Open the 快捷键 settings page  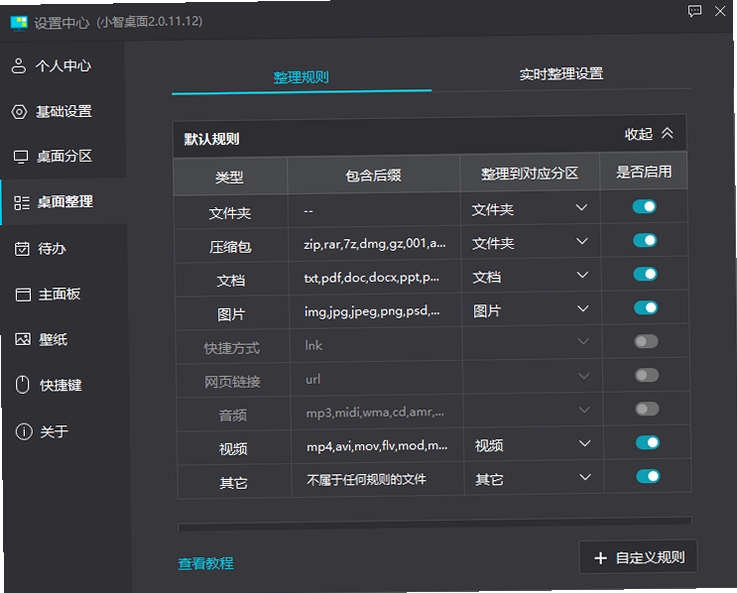[x=65, y=385]
